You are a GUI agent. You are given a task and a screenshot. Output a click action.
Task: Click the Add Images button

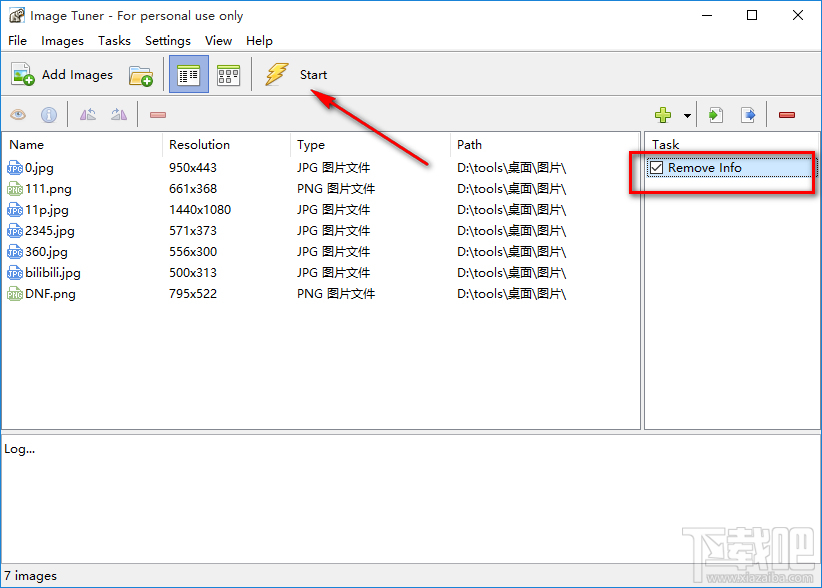(62, 75)
